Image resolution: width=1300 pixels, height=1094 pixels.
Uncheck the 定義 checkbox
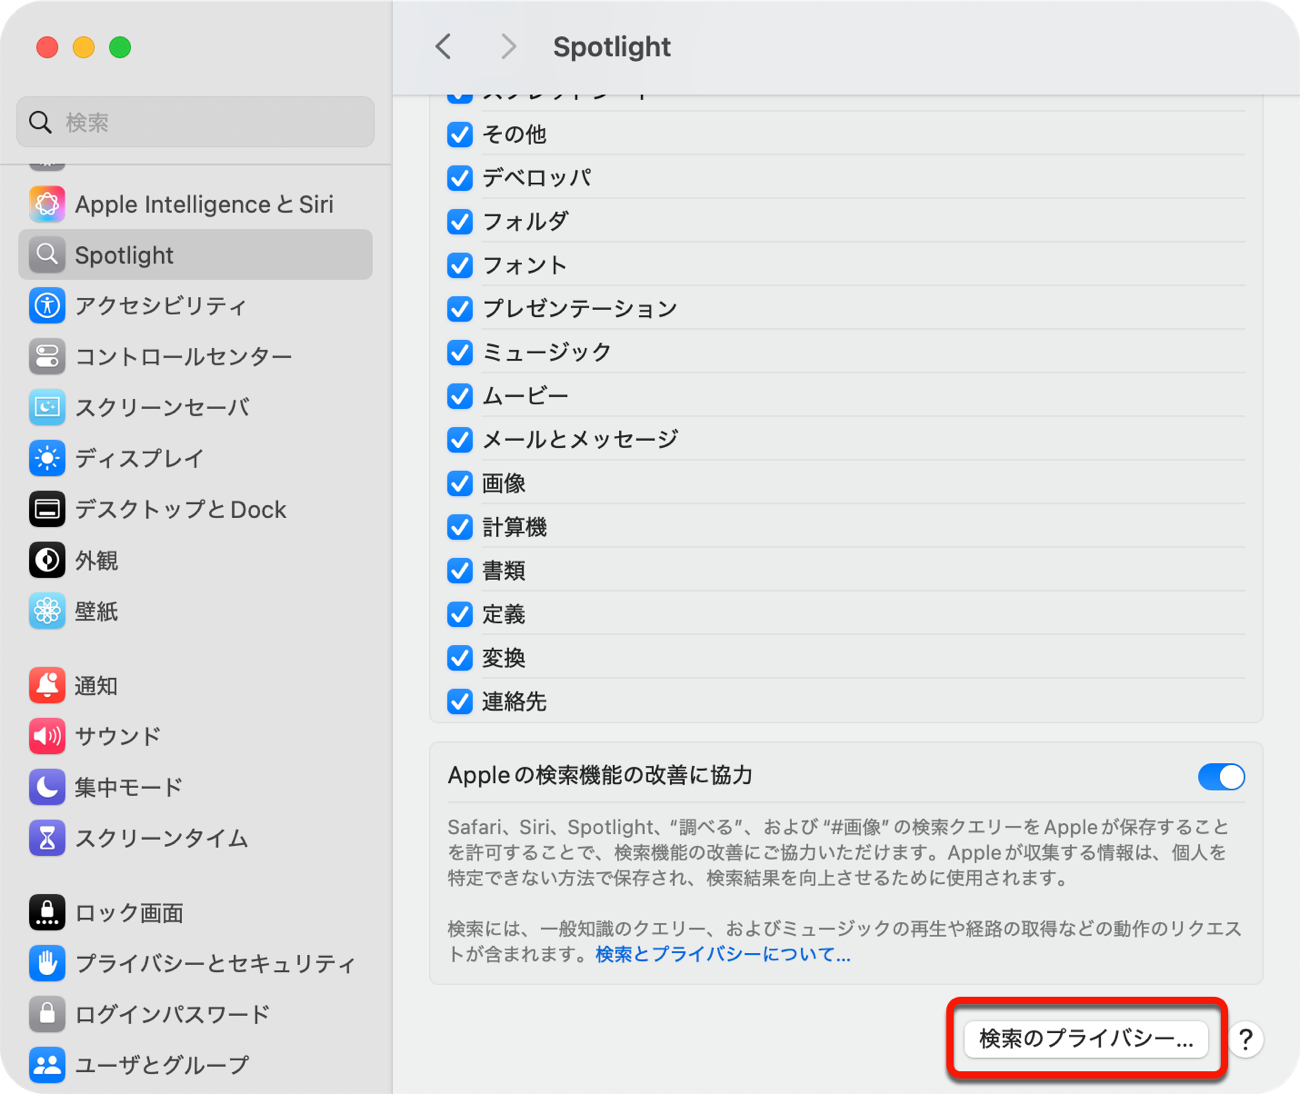point(460,614)
